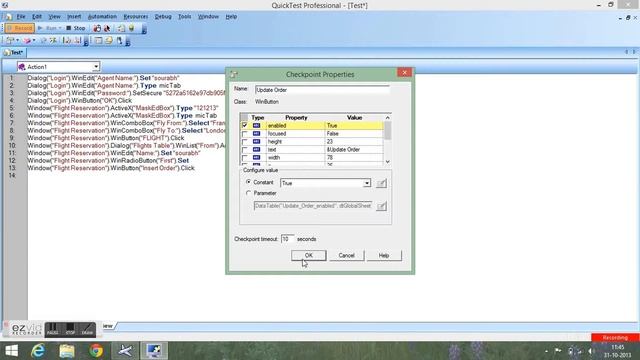Click the ladybug debug icon beside Stop
The image size is (640, 360).
(x=97, y=29)
